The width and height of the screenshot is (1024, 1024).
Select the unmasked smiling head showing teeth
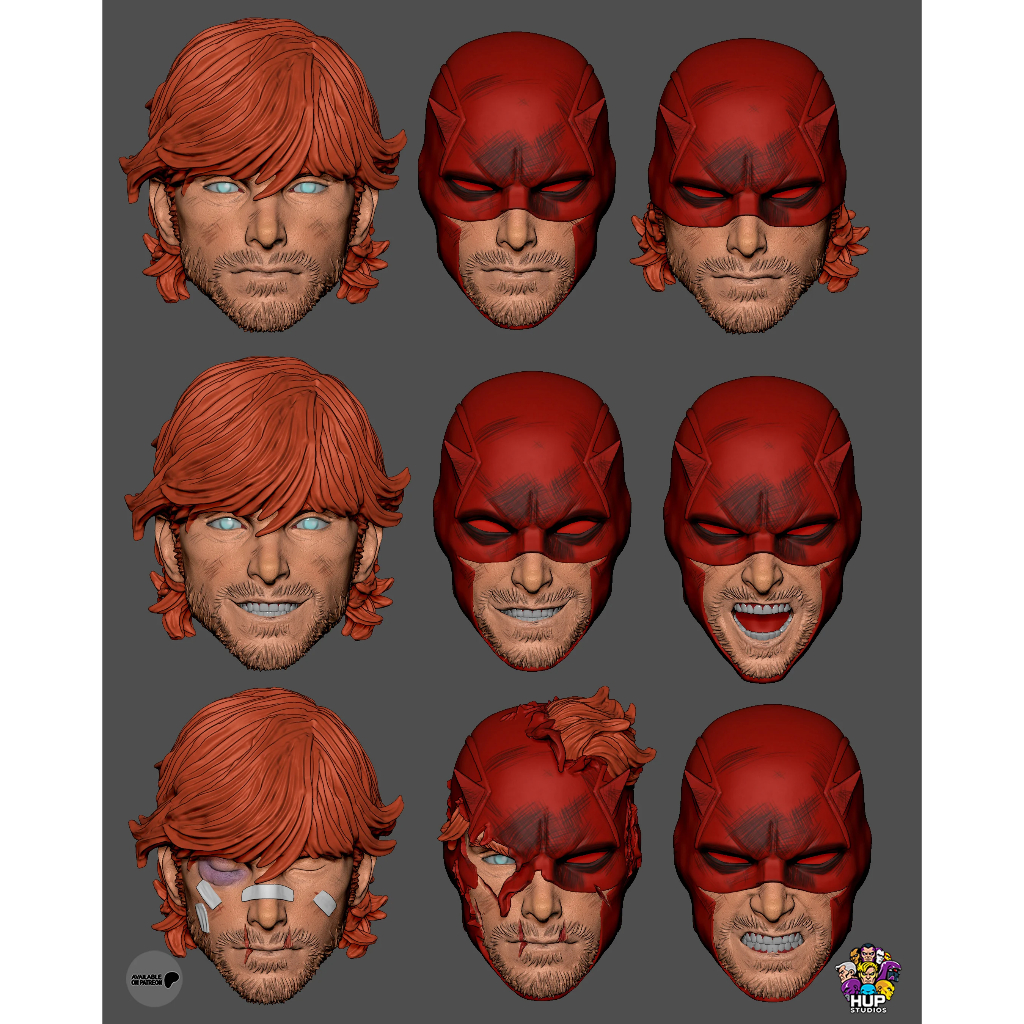[x=267, y=513]
